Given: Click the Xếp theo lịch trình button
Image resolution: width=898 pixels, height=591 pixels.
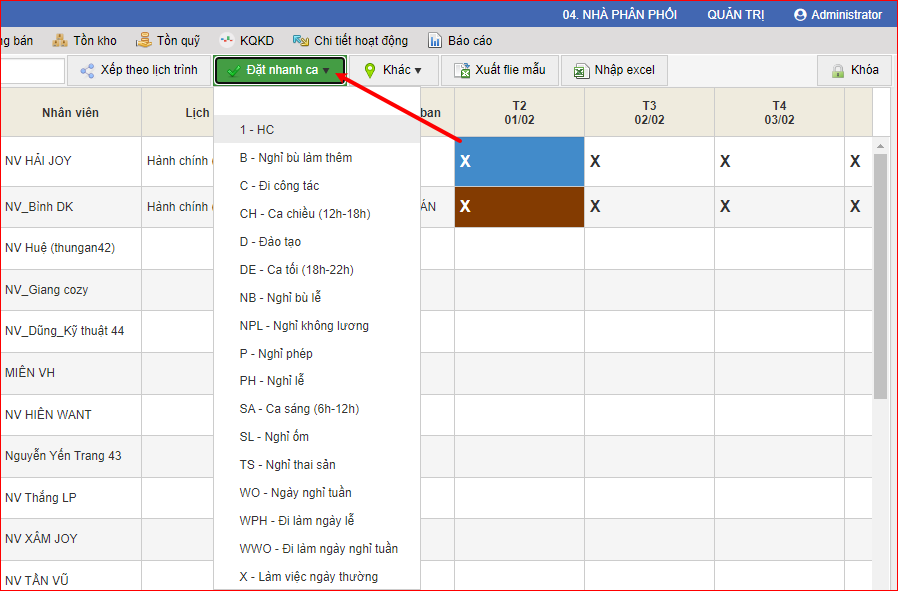Looking at the screenshot, I should tap(139, 70).
